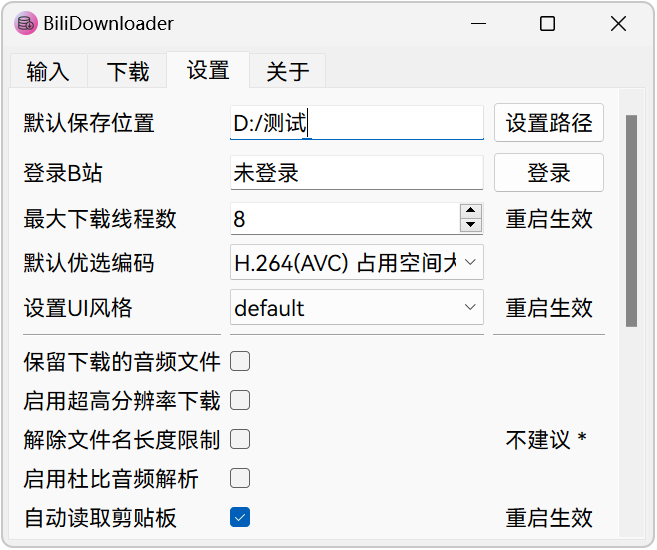Click 重启生效 text next to clipboard option

click(548, 517)
